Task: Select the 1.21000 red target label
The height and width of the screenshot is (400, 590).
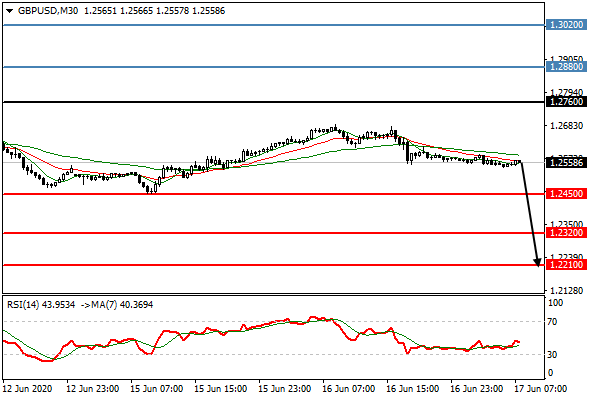Action: coord(566,265)
